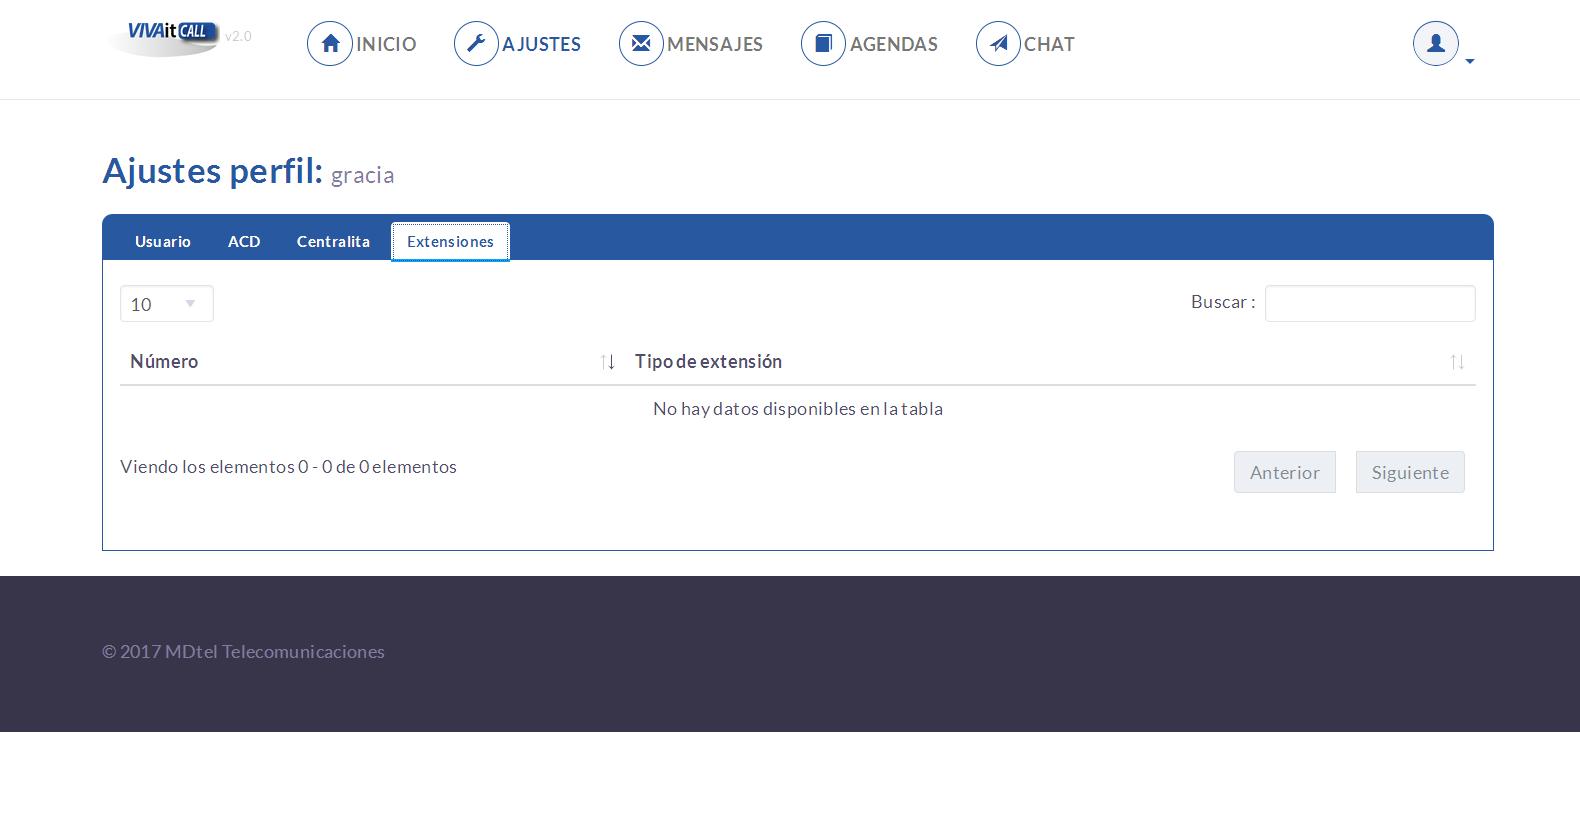This screenshot has width=1580, height=820.
Task: Open the rows-per-page dropdown showing 10
Action: (x=167, y=304)
